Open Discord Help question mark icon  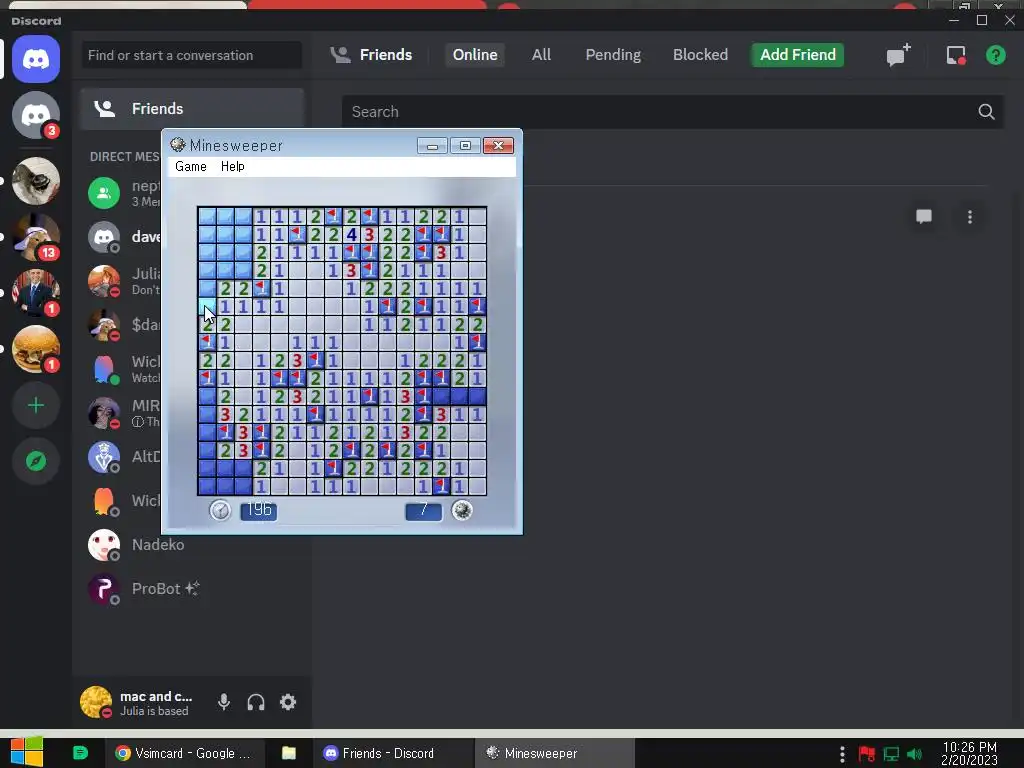click(x=995, y=55)
